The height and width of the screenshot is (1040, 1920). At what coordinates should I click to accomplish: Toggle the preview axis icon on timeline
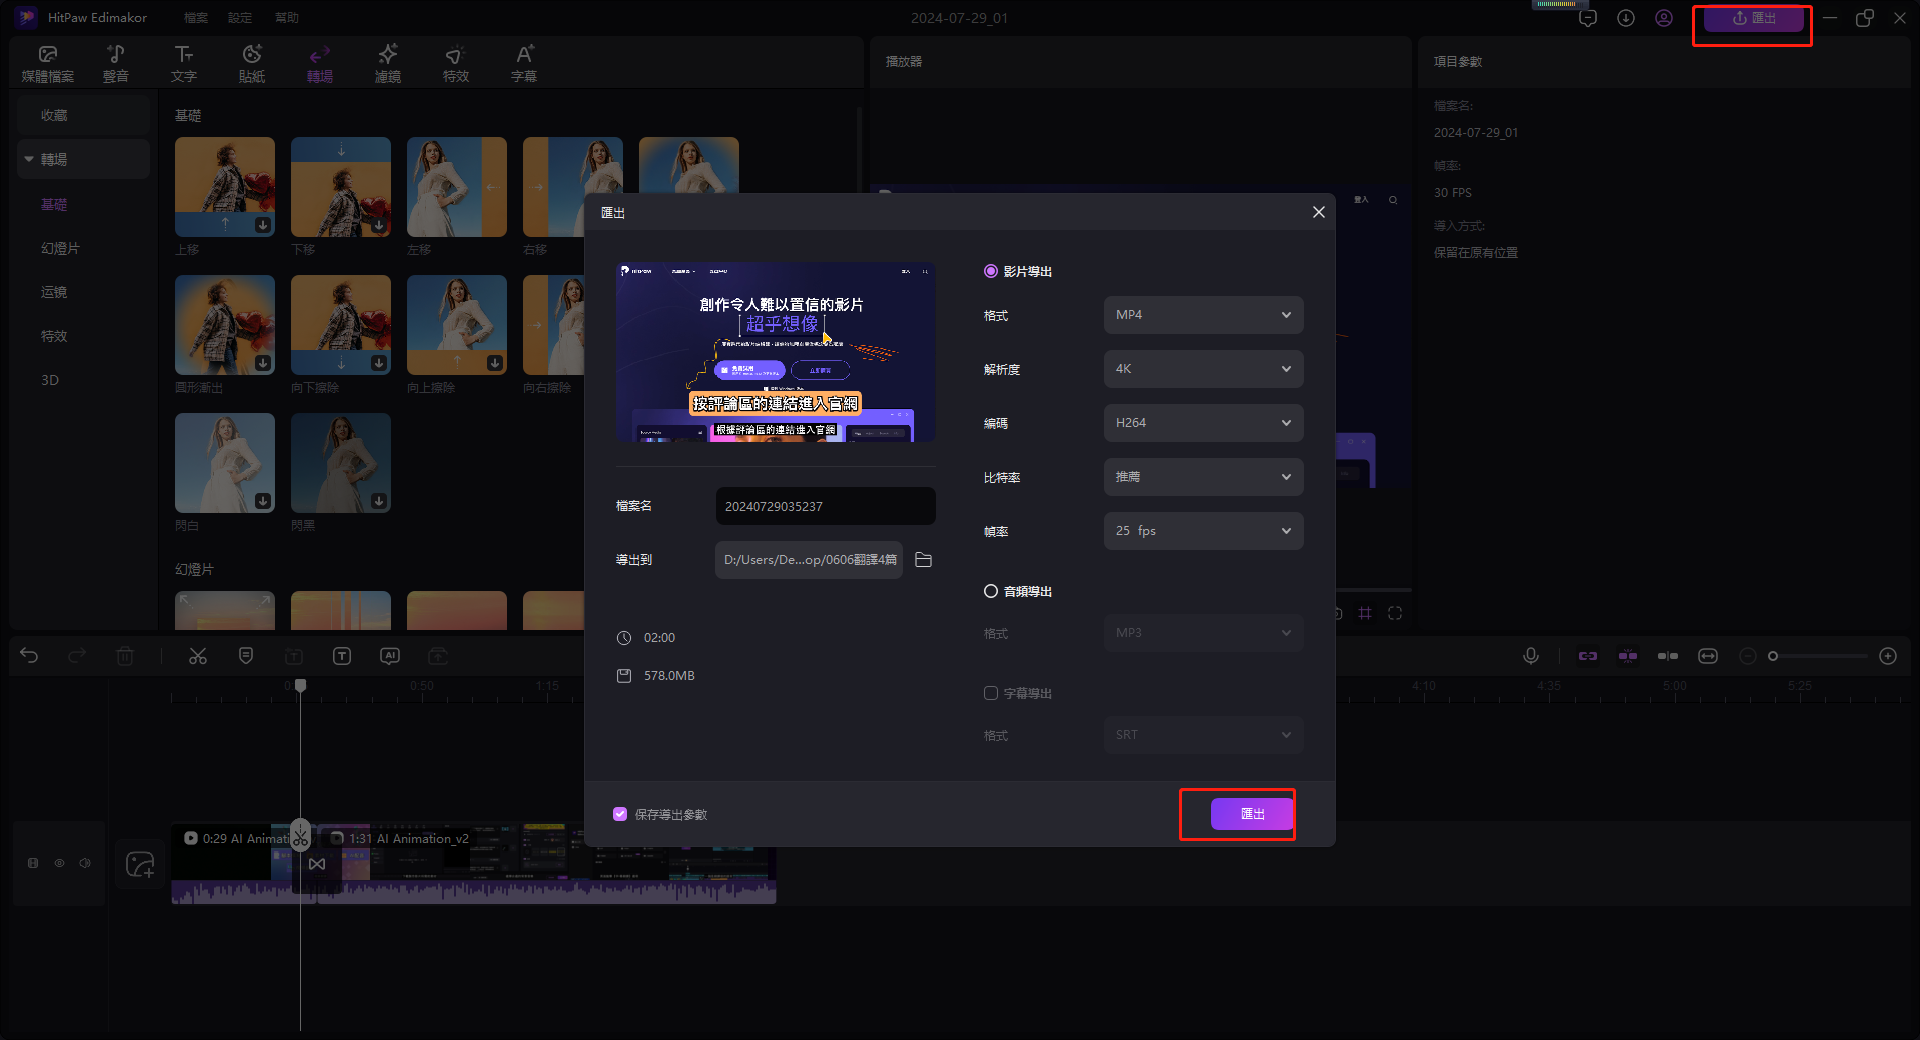click(x=1668, y=656)
